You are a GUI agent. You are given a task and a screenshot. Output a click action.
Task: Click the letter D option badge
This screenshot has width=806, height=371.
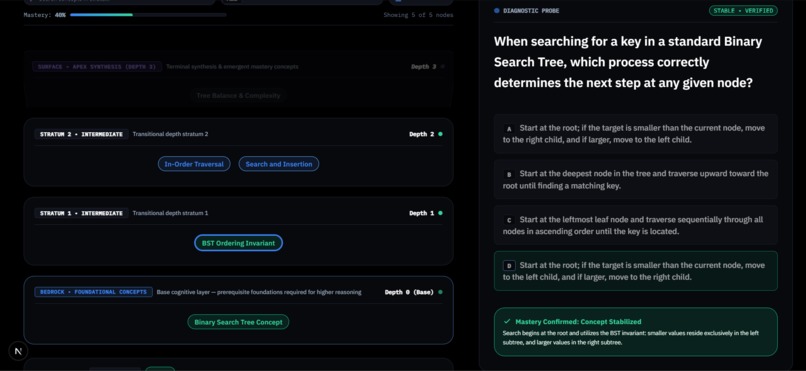(509, 266)
